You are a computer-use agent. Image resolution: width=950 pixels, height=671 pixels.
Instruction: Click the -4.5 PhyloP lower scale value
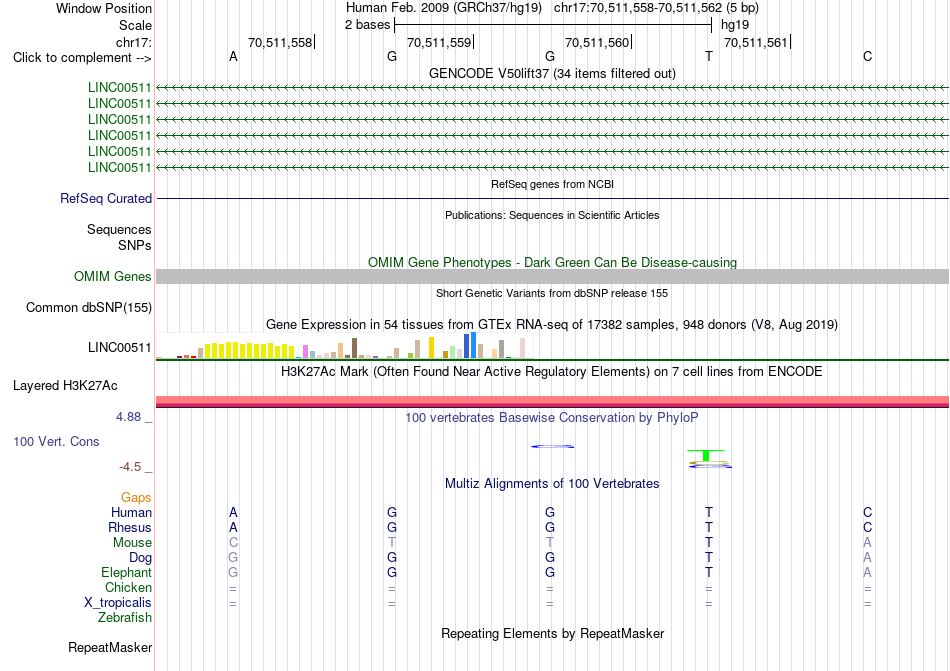pos(130,467)
